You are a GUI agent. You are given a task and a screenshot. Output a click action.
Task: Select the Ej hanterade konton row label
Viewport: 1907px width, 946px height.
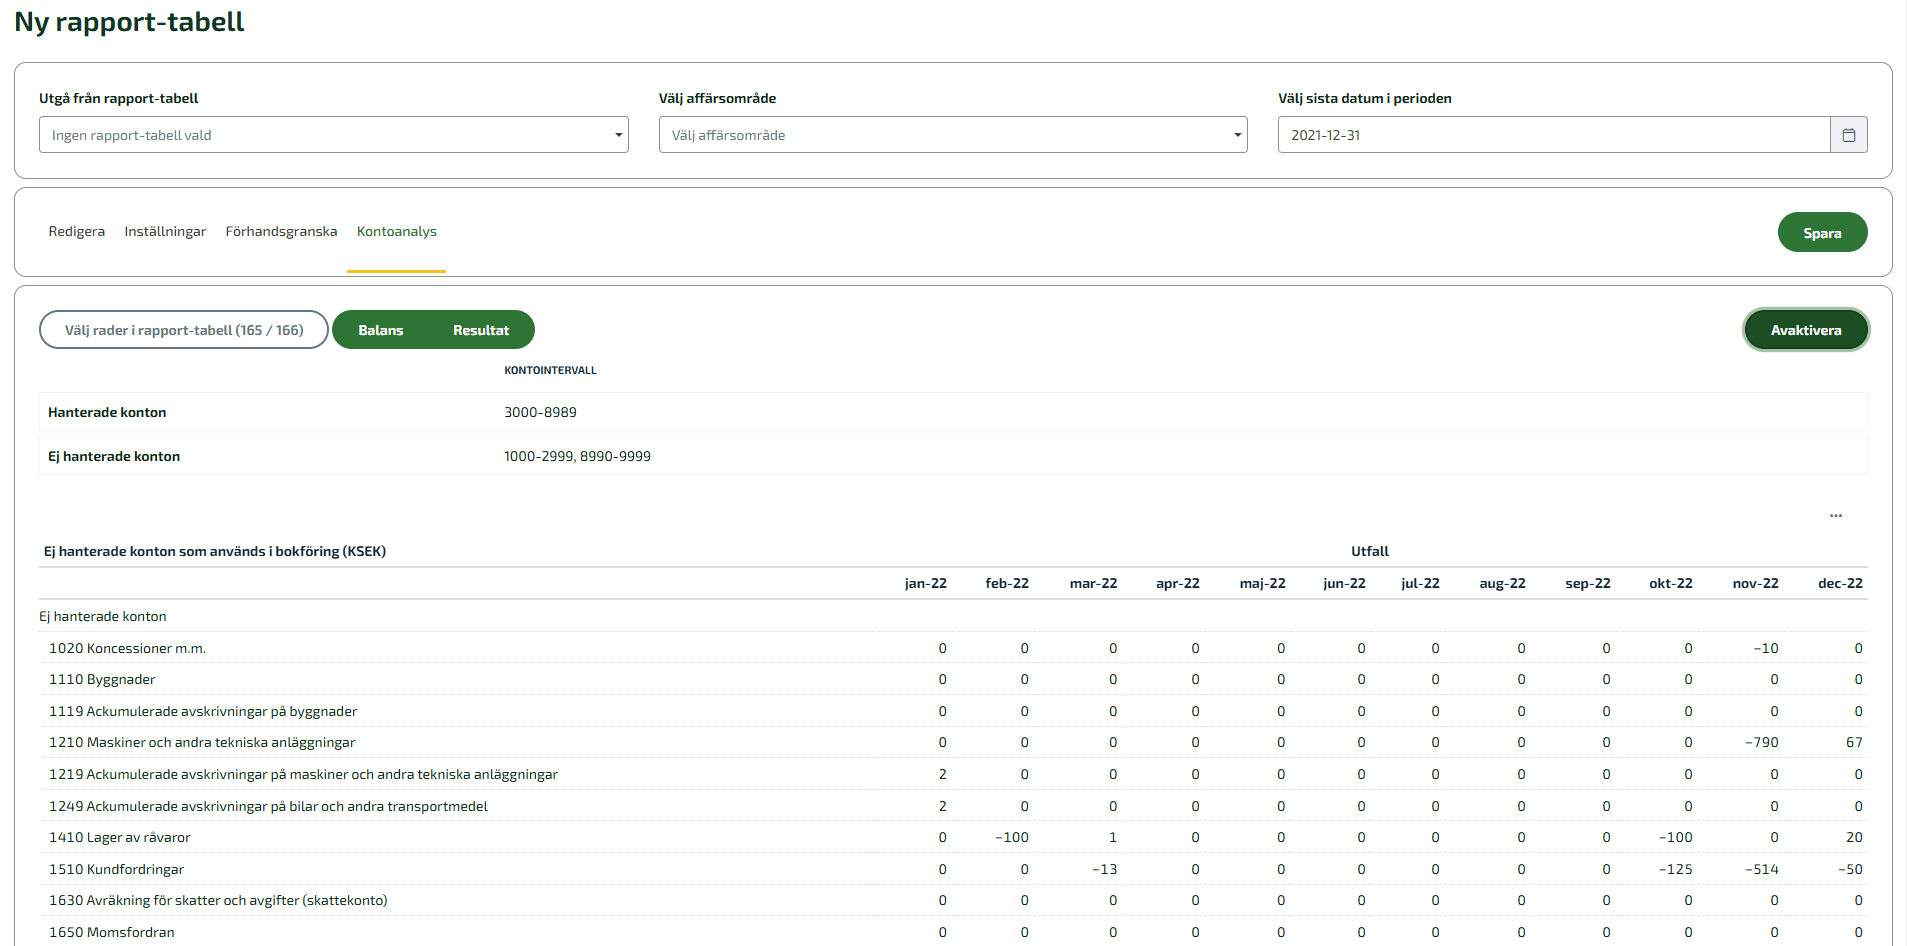point(114,456)
